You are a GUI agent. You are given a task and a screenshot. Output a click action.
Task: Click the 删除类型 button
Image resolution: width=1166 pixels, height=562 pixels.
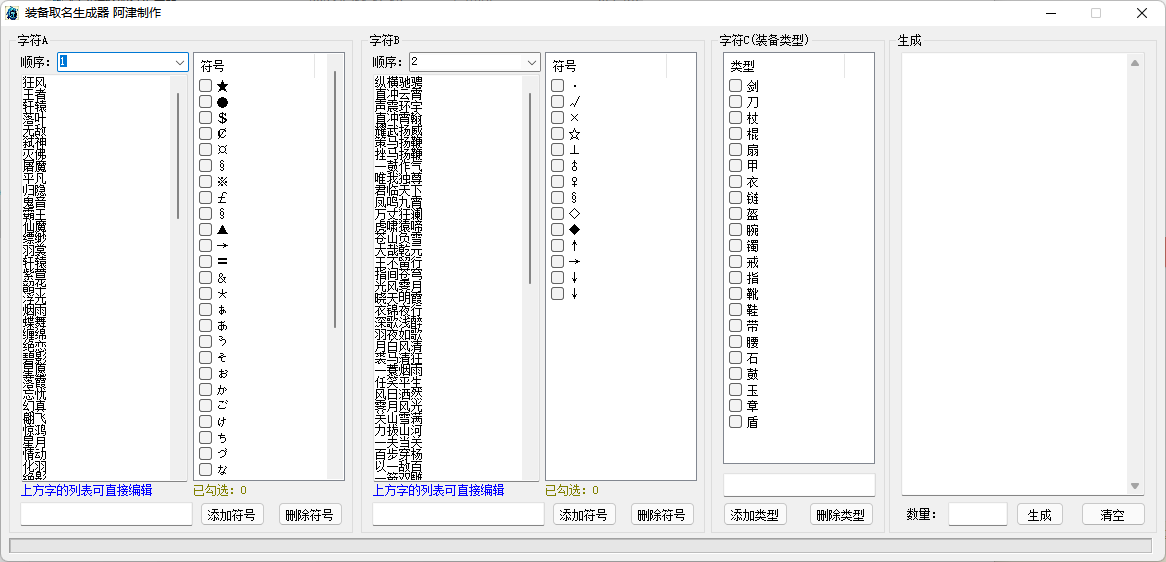point(841,514)
